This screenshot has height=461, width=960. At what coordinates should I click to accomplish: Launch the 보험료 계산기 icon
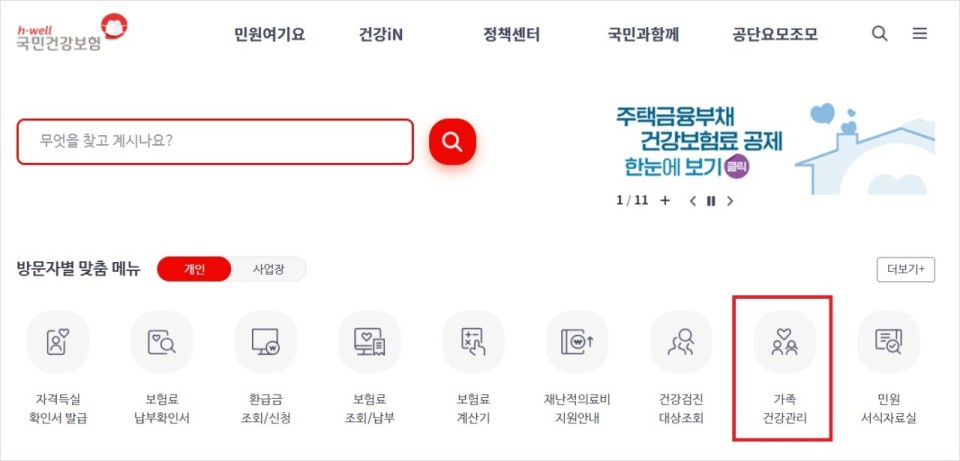coord(473,342)
